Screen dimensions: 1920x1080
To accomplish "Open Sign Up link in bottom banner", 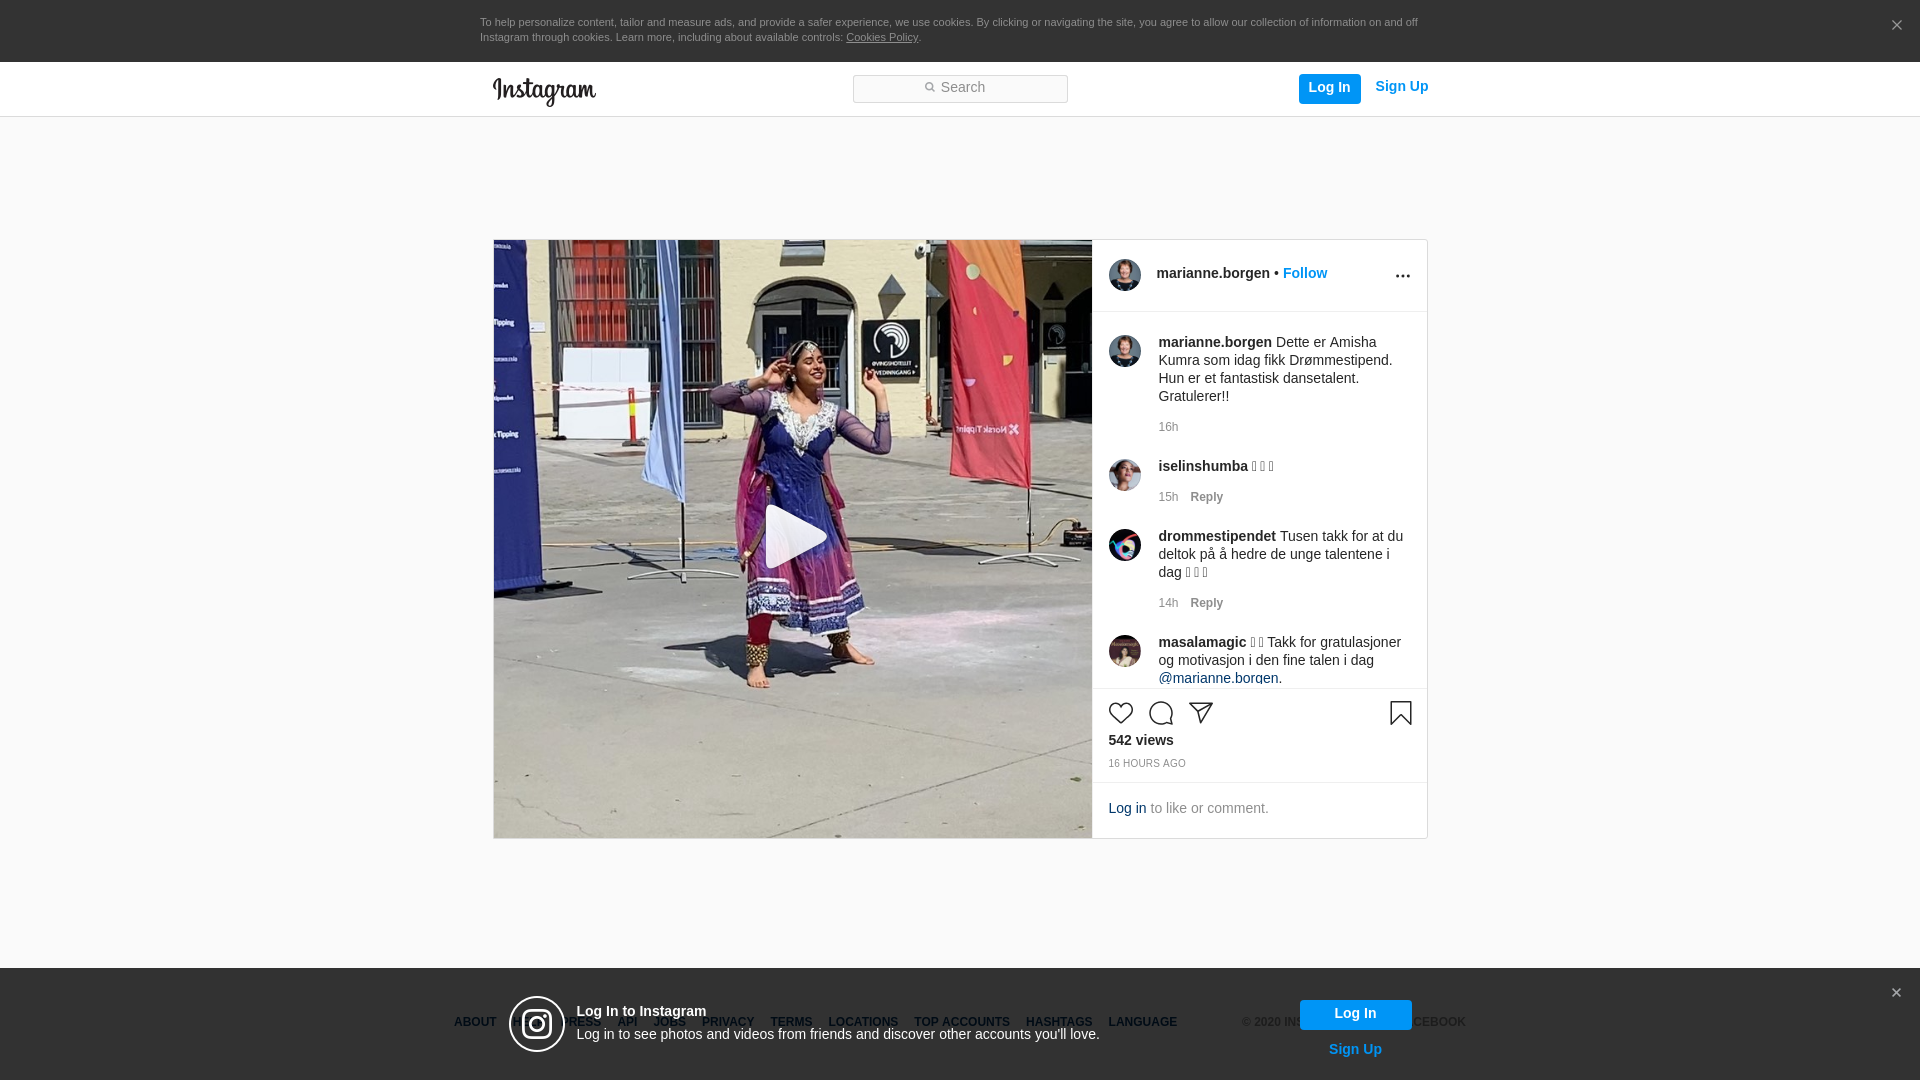I will point(1355,1050).
